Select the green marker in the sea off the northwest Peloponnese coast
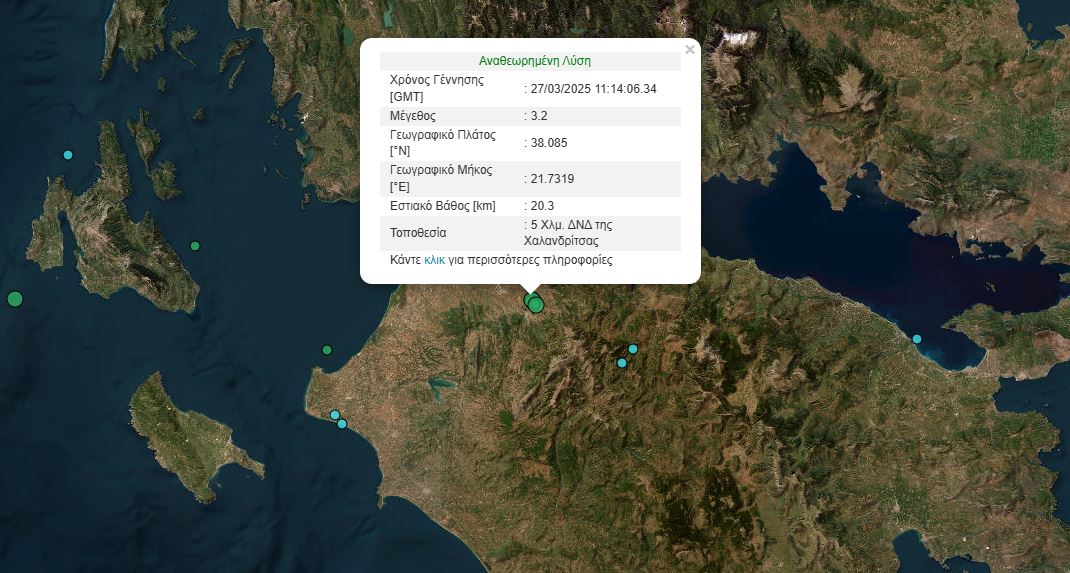The width and height of the screenshot is (1070, 573). click(x=327, y=350)
